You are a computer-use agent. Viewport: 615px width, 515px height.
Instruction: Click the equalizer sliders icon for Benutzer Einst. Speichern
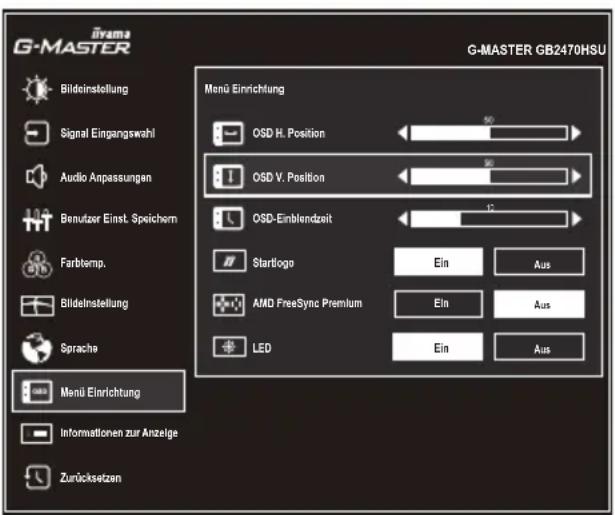(37, 220)
